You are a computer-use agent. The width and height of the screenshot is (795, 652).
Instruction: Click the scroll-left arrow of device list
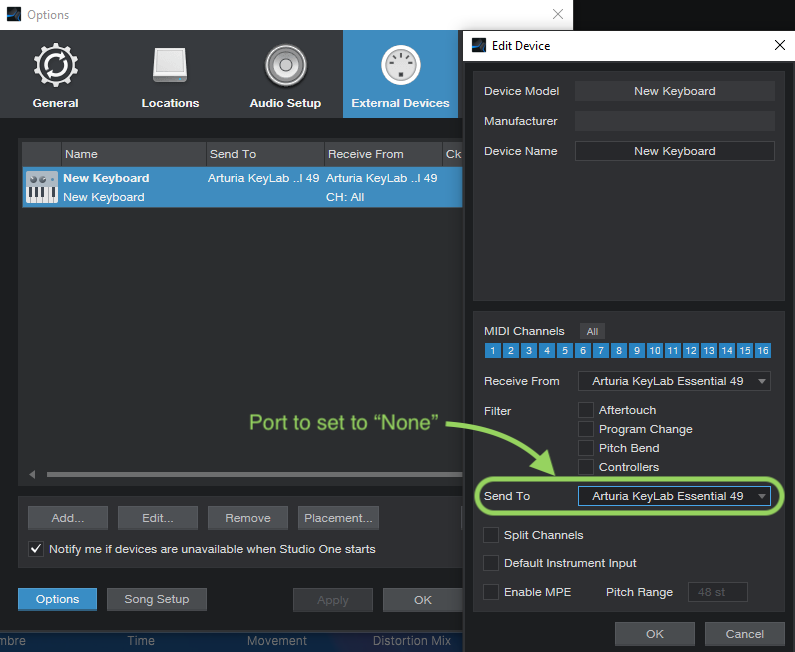coord(32,475)
